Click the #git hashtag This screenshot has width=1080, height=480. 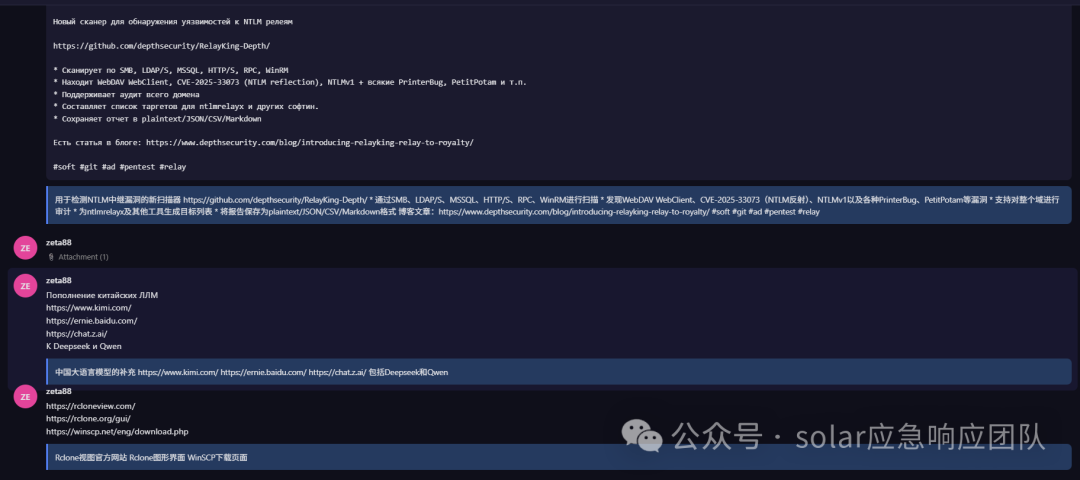click(88, 167)
